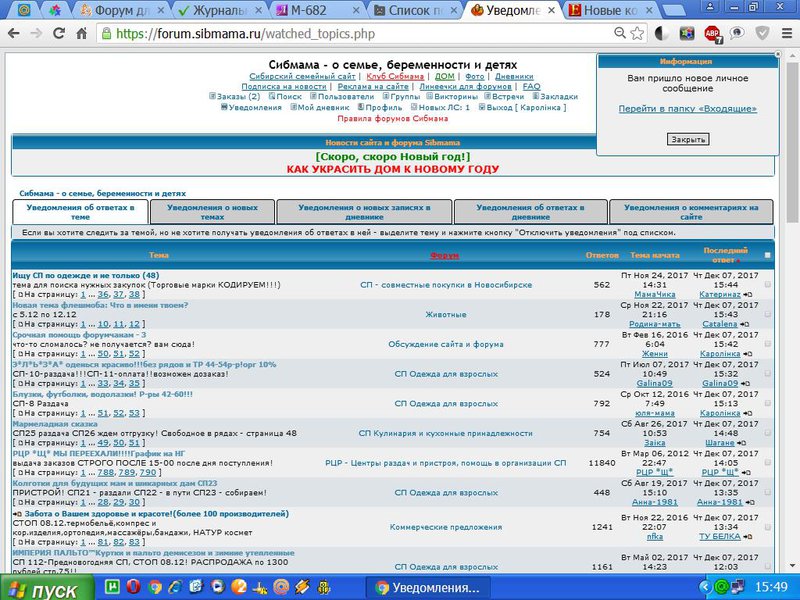Open the half-moon contrast extension
Viewport: 800px width, 600px height.
pos(662,34)
